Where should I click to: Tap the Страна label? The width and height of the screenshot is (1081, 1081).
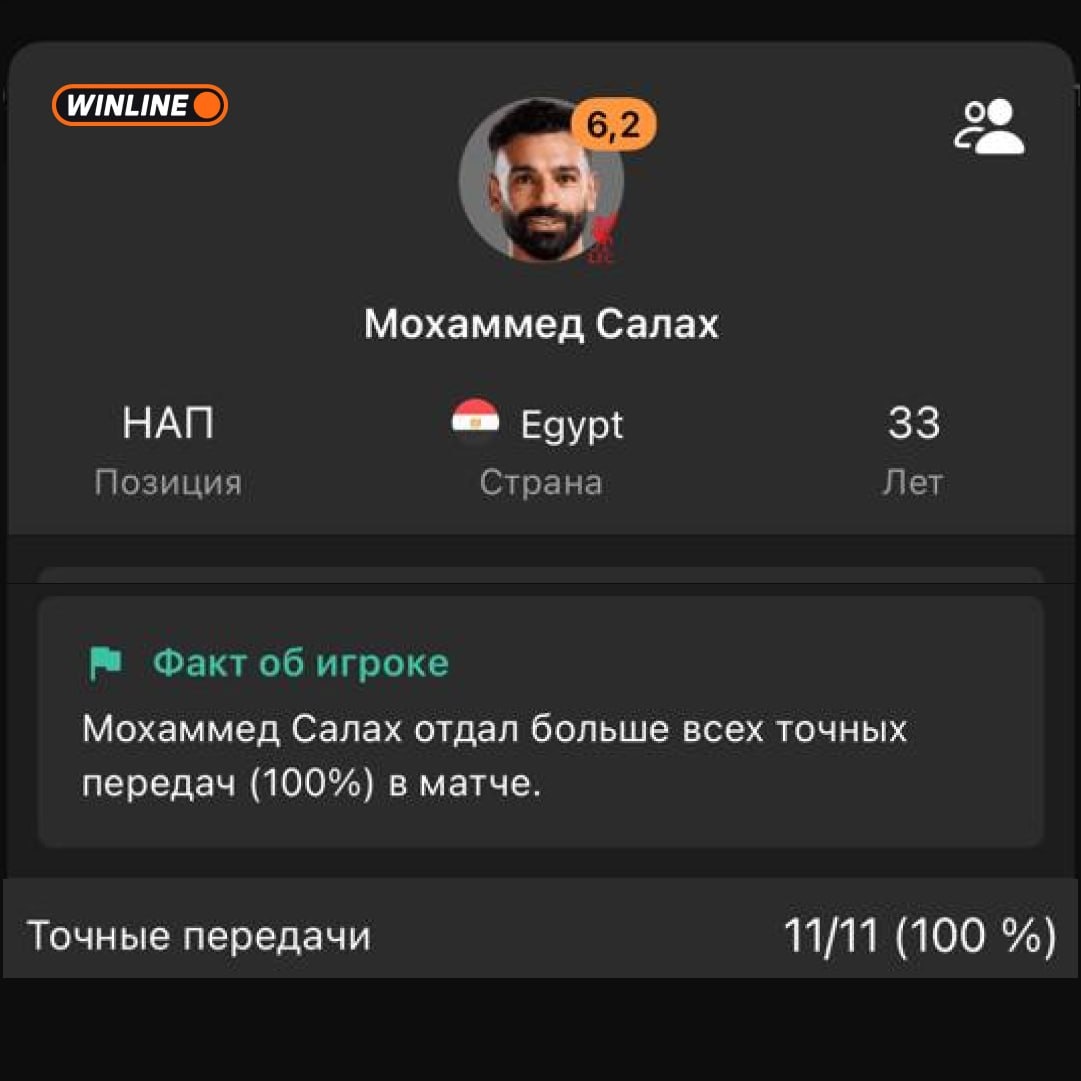(x=541, y=483)
